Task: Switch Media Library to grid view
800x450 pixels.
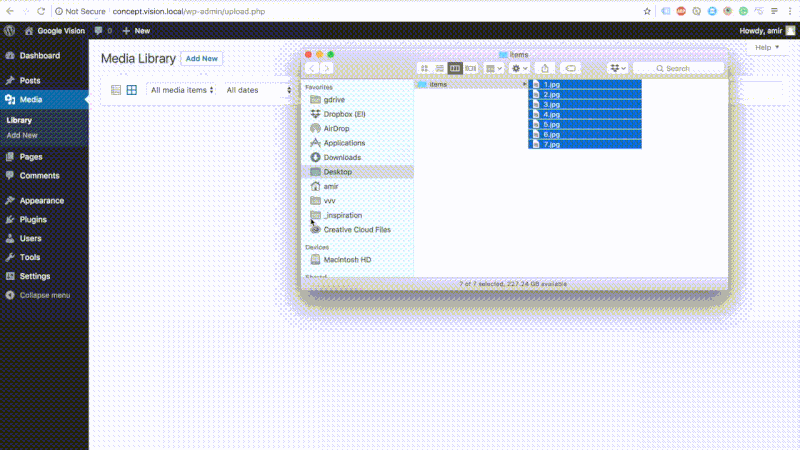Action: [x=132, y=90]
